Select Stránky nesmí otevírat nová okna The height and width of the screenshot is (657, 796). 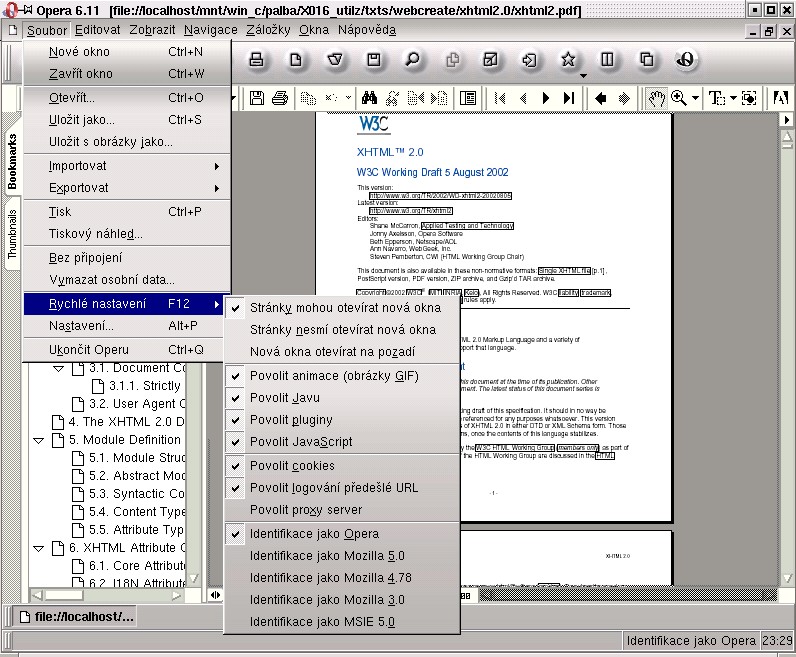[x=342, y=330]
